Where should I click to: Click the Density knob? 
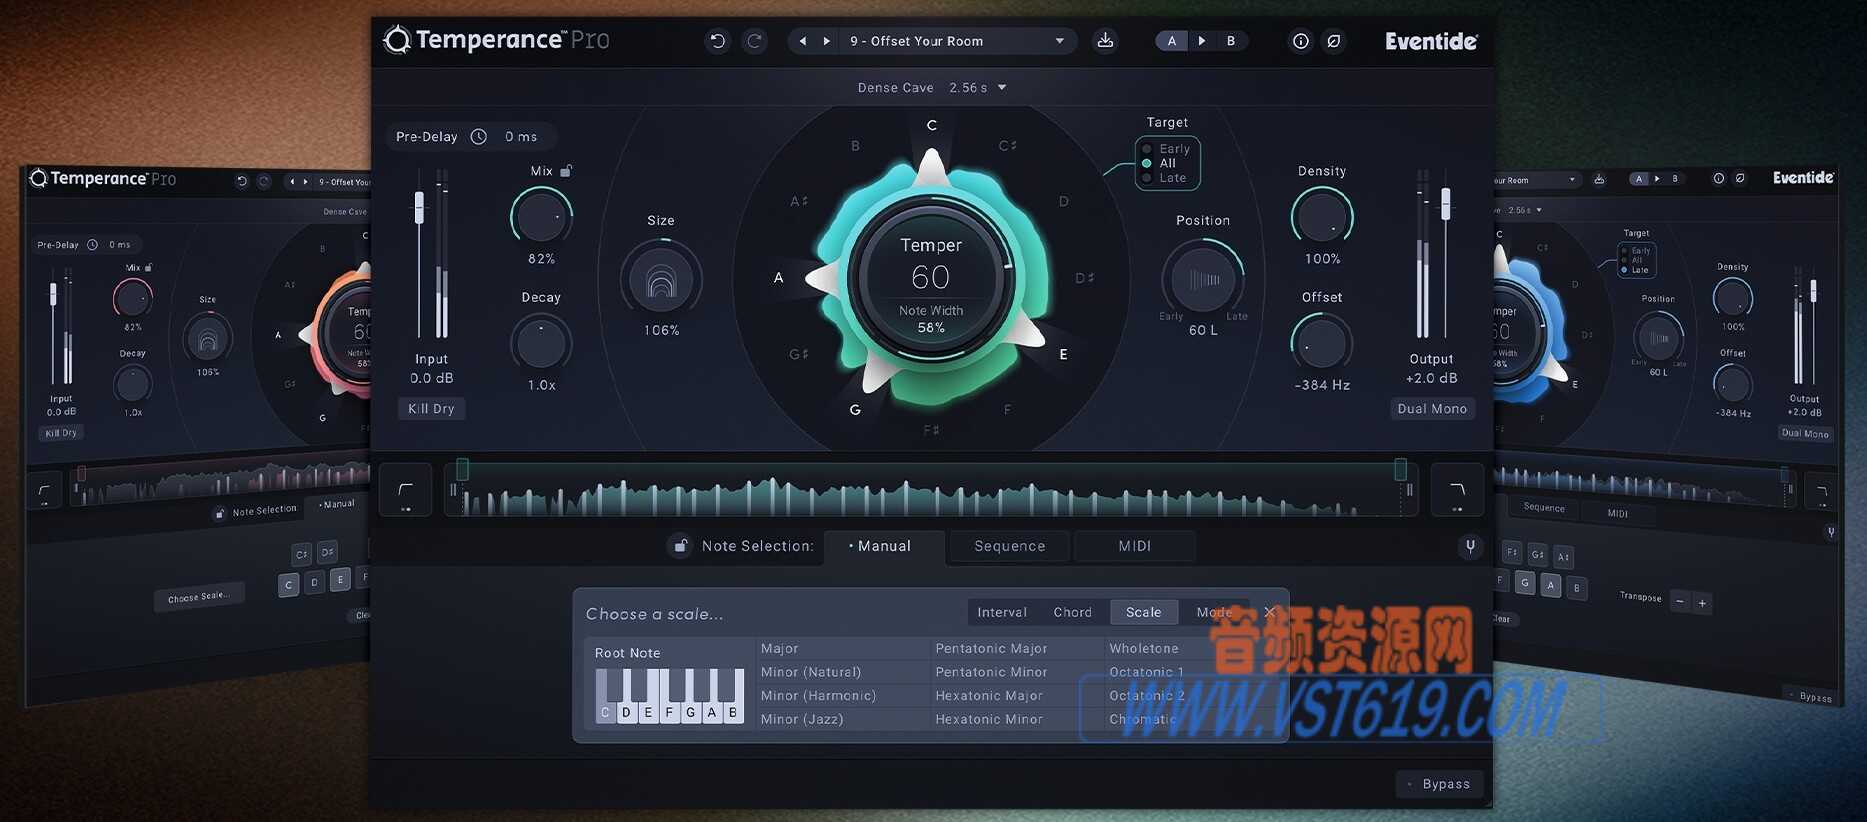click(1322, 216)
